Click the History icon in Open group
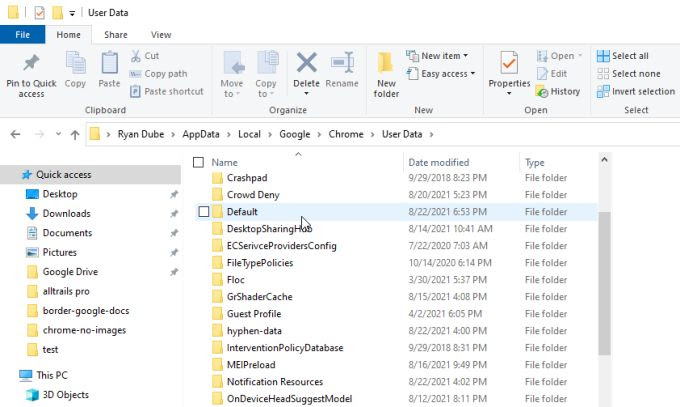The width and height of the screenshot is (680, 407). [x=542, y=92]
